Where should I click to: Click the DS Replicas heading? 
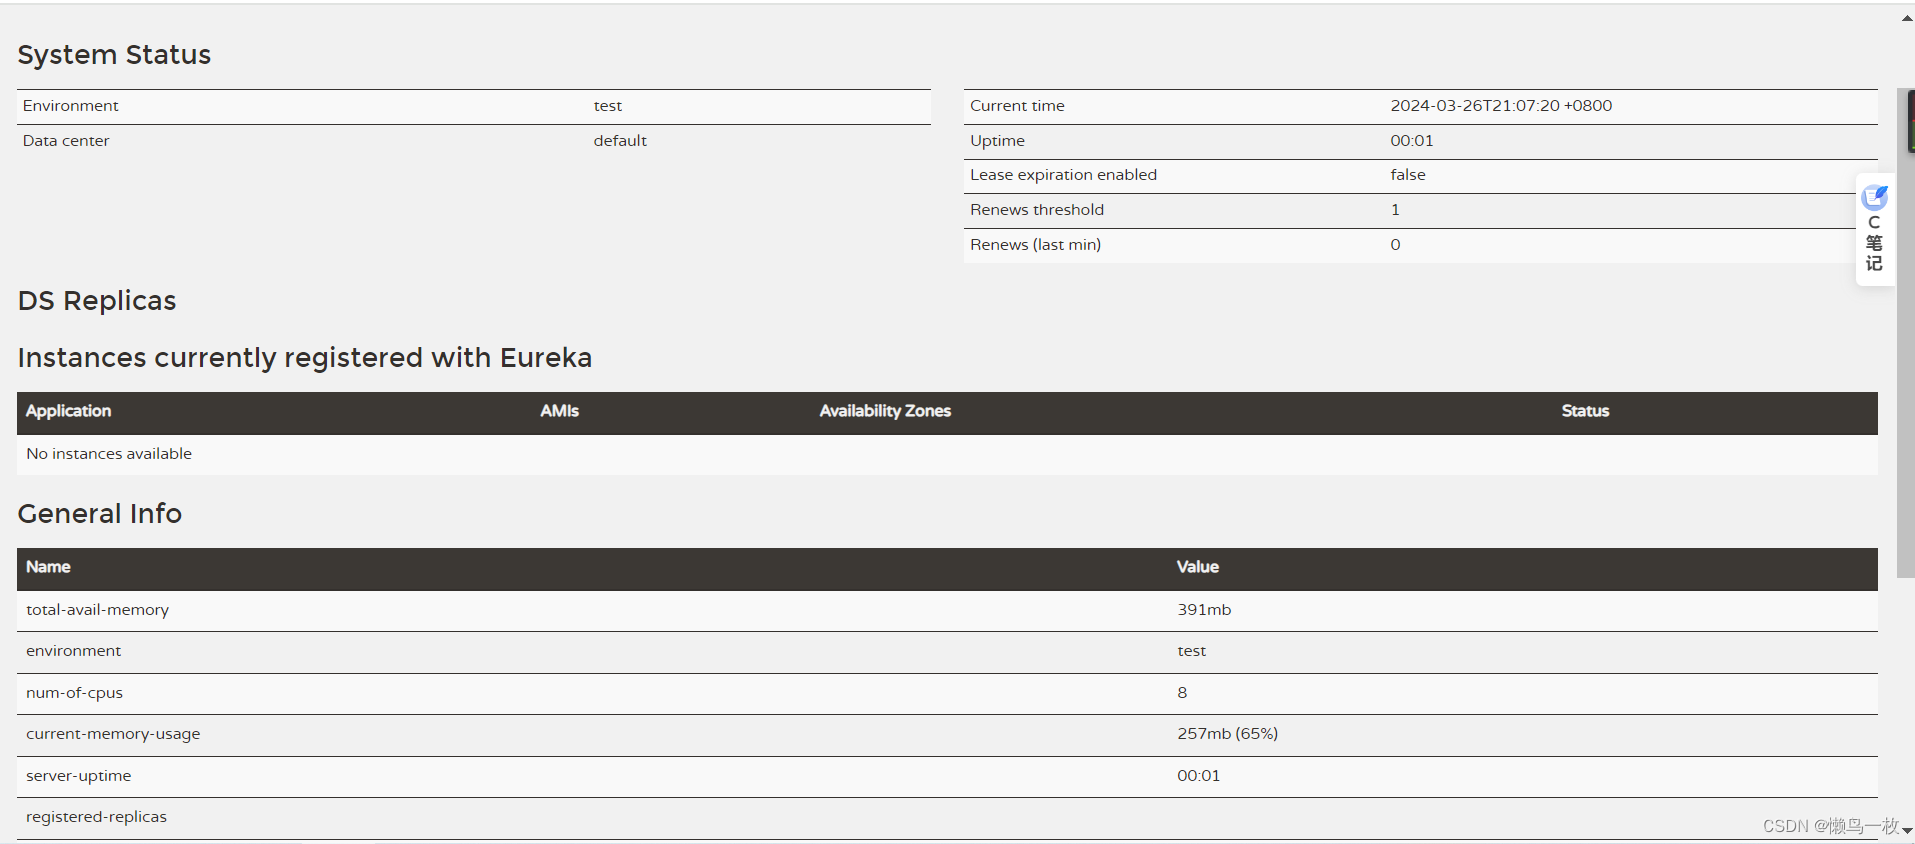click(x=97, y=301)
